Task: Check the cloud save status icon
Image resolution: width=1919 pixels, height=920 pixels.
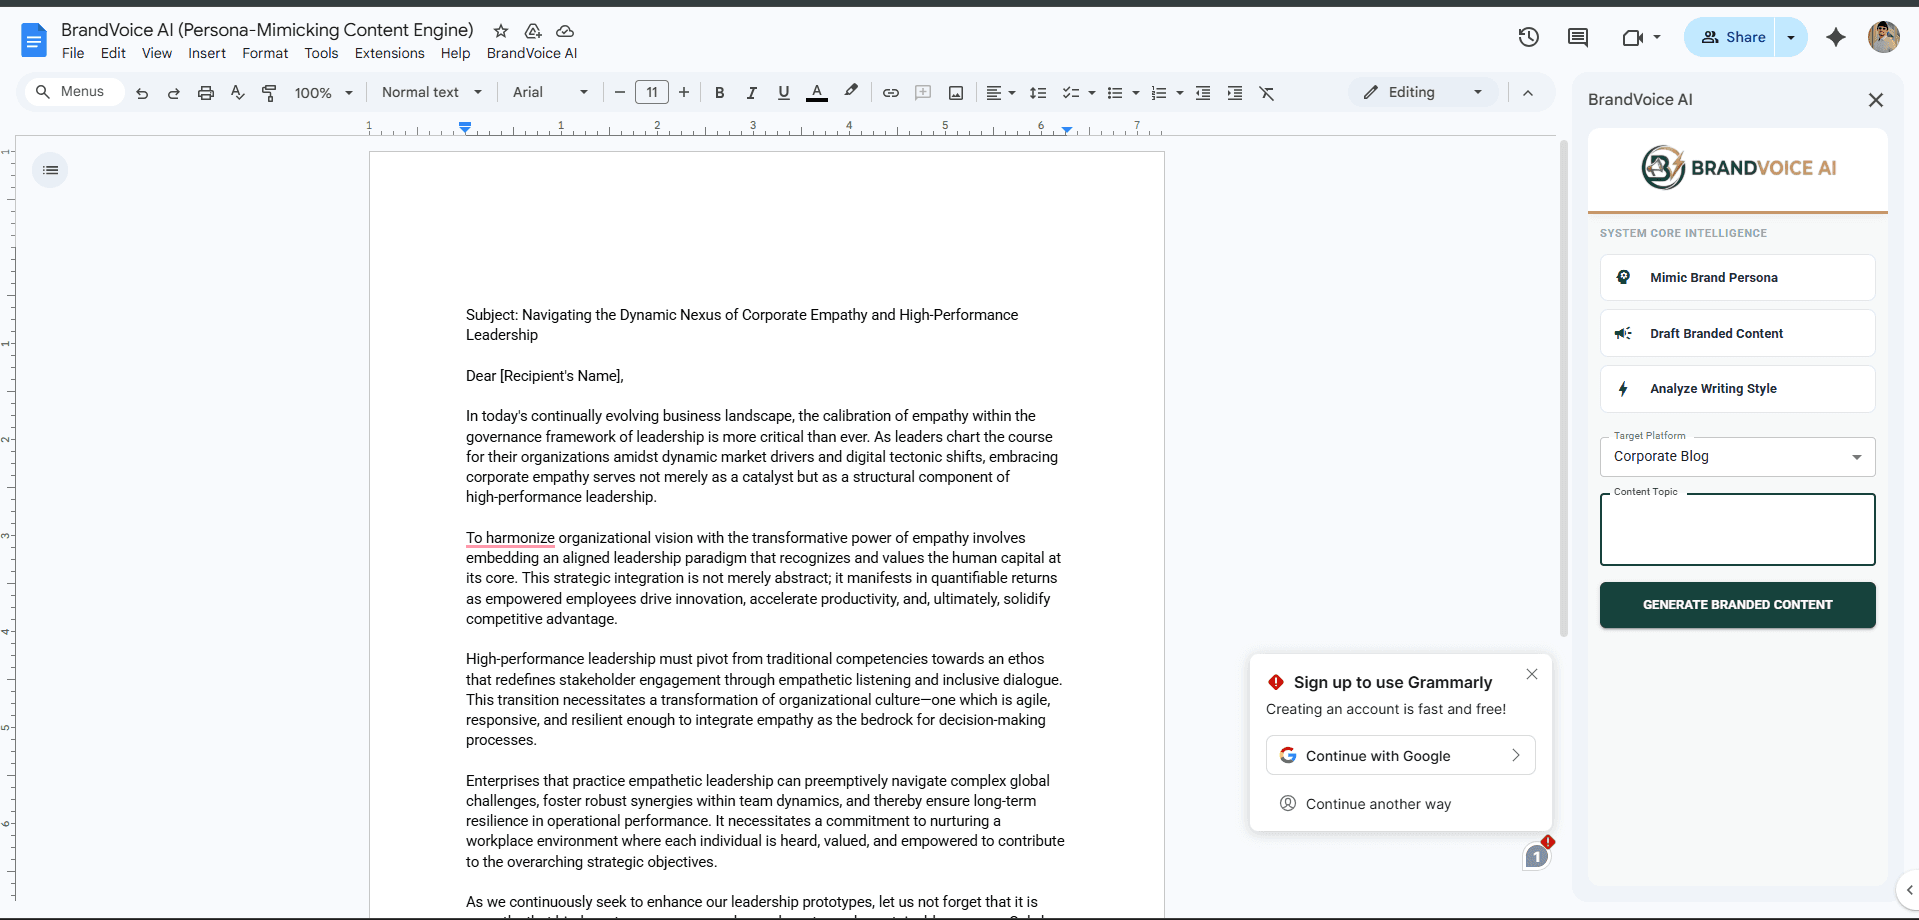Action: [565, 31]
